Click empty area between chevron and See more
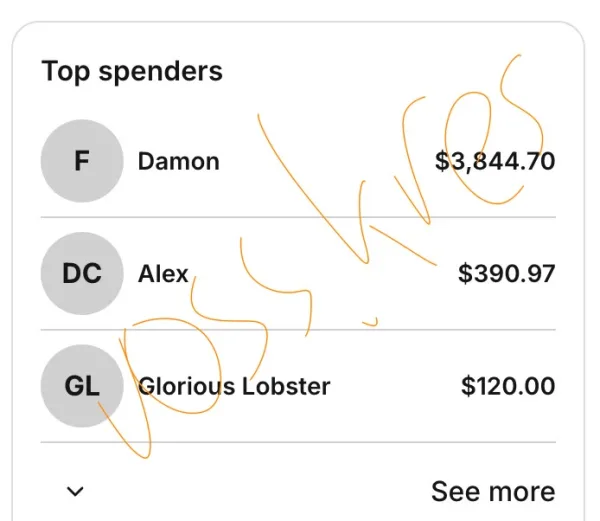 point(250,491)
